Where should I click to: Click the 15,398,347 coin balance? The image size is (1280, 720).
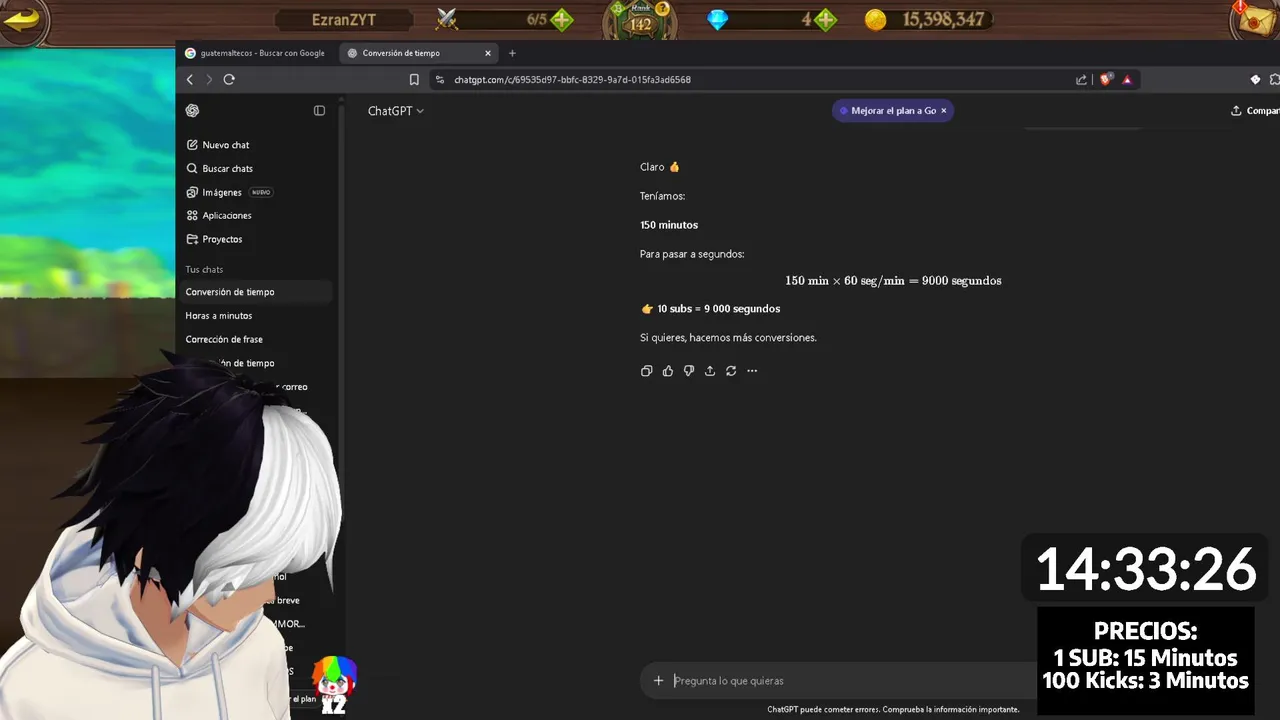coord(943,20)
